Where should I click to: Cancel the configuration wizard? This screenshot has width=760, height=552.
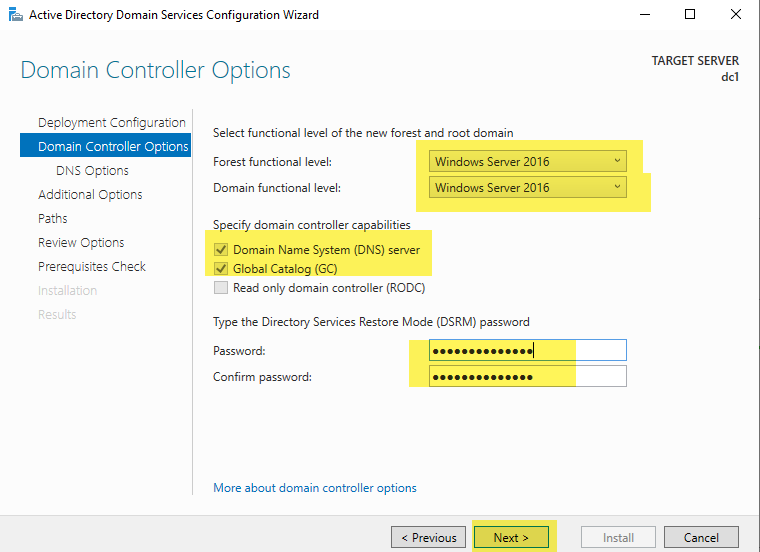[x=701, y=537]
